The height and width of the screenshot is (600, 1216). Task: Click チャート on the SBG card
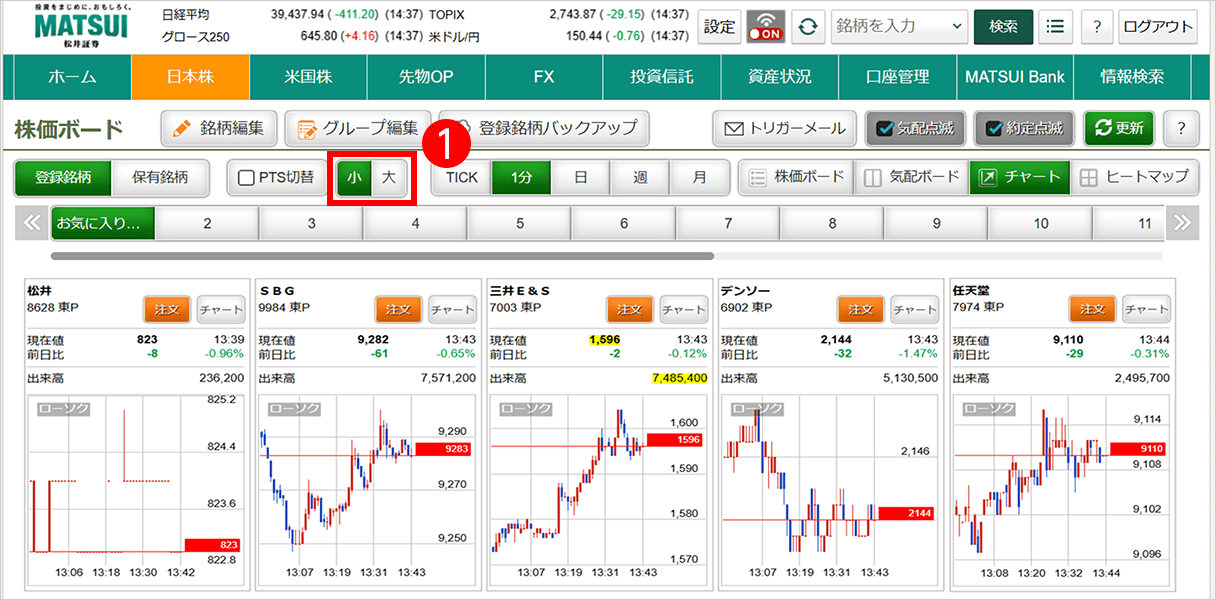click(452, 309)
